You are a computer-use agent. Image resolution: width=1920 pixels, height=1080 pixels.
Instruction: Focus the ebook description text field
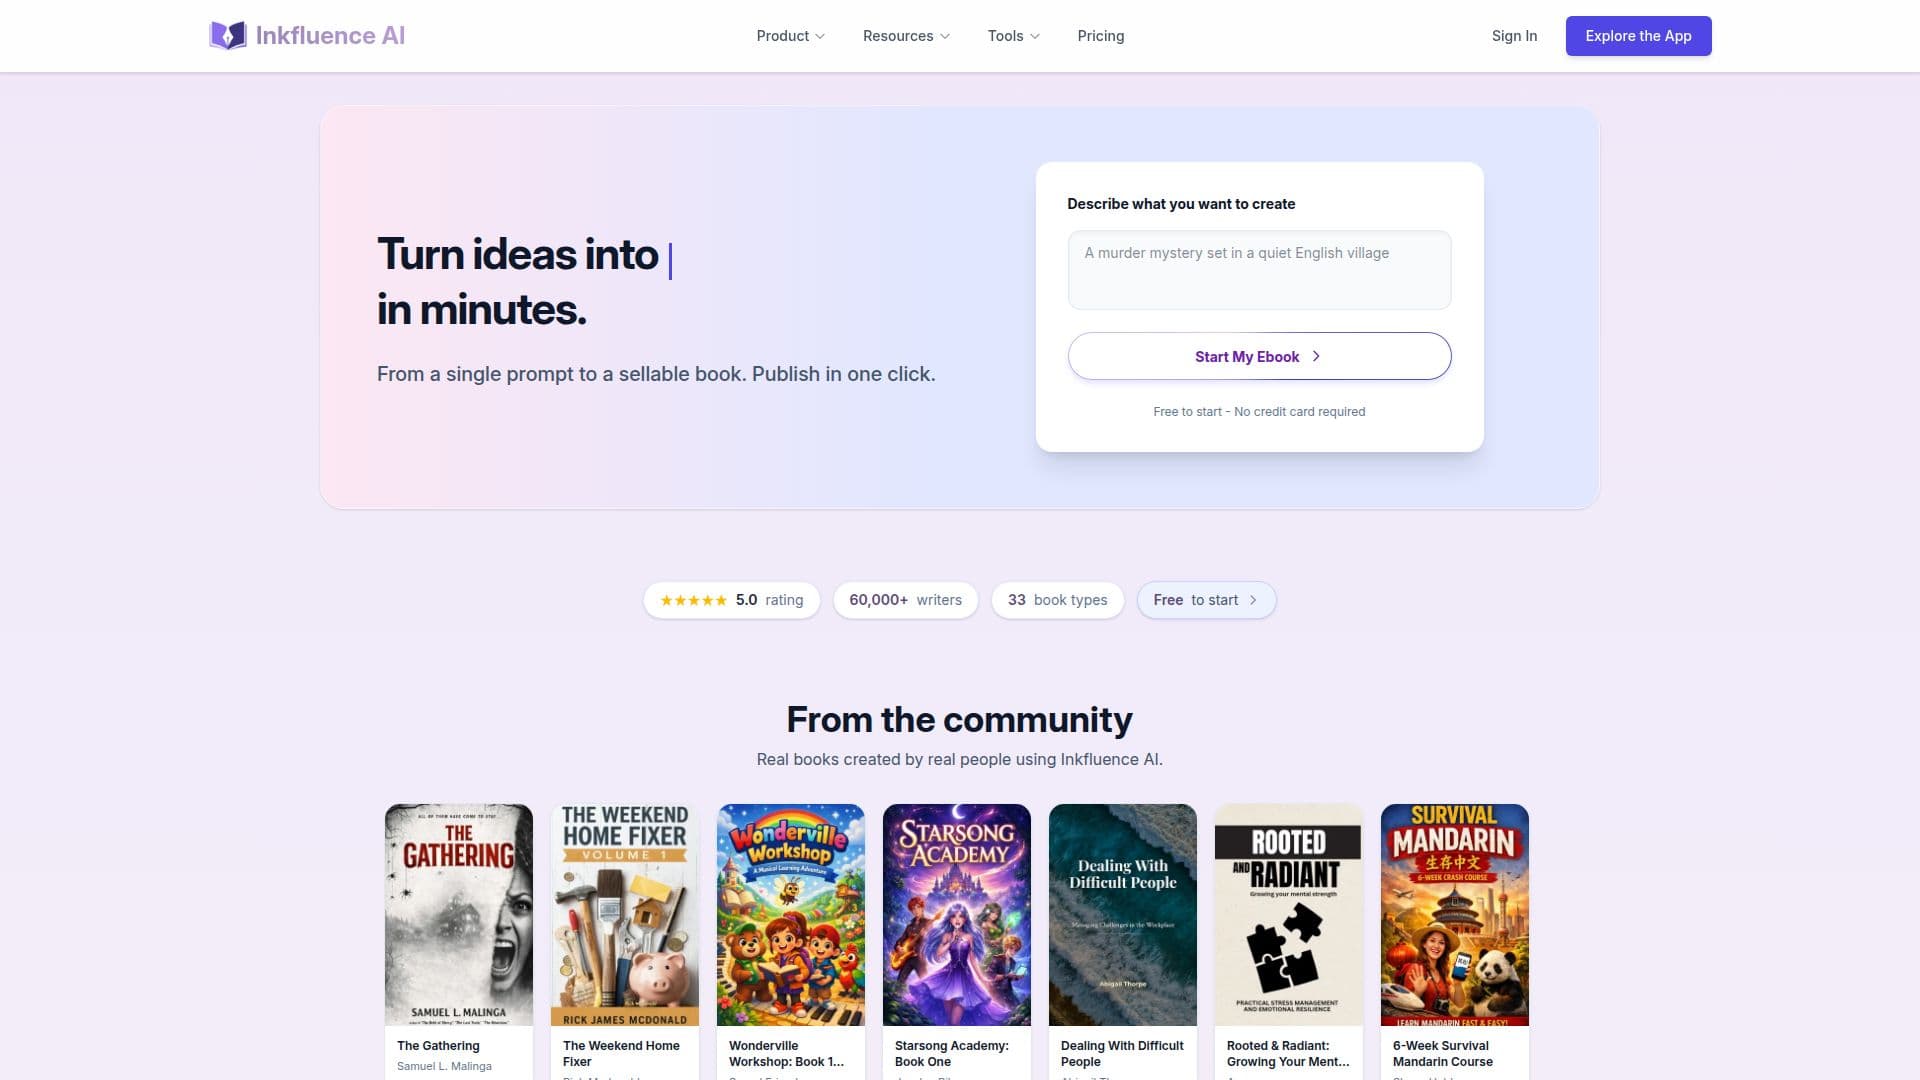tap(1259, 270)
